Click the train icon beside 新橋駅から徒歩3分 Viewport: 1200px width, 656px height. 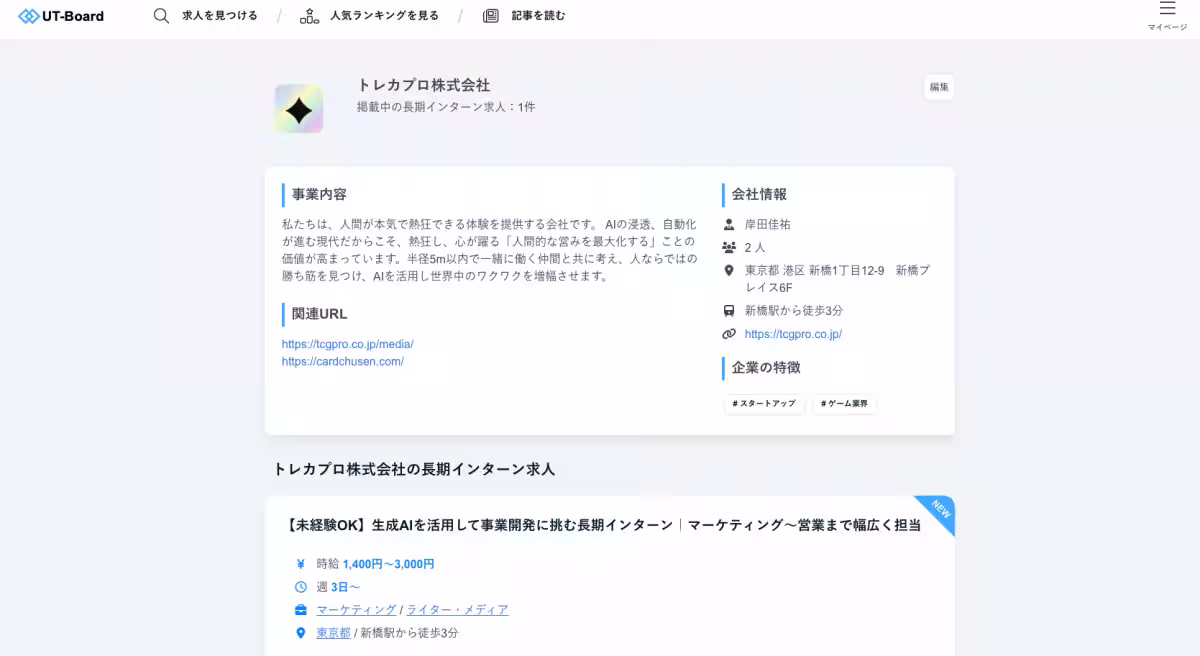(729, 311)
